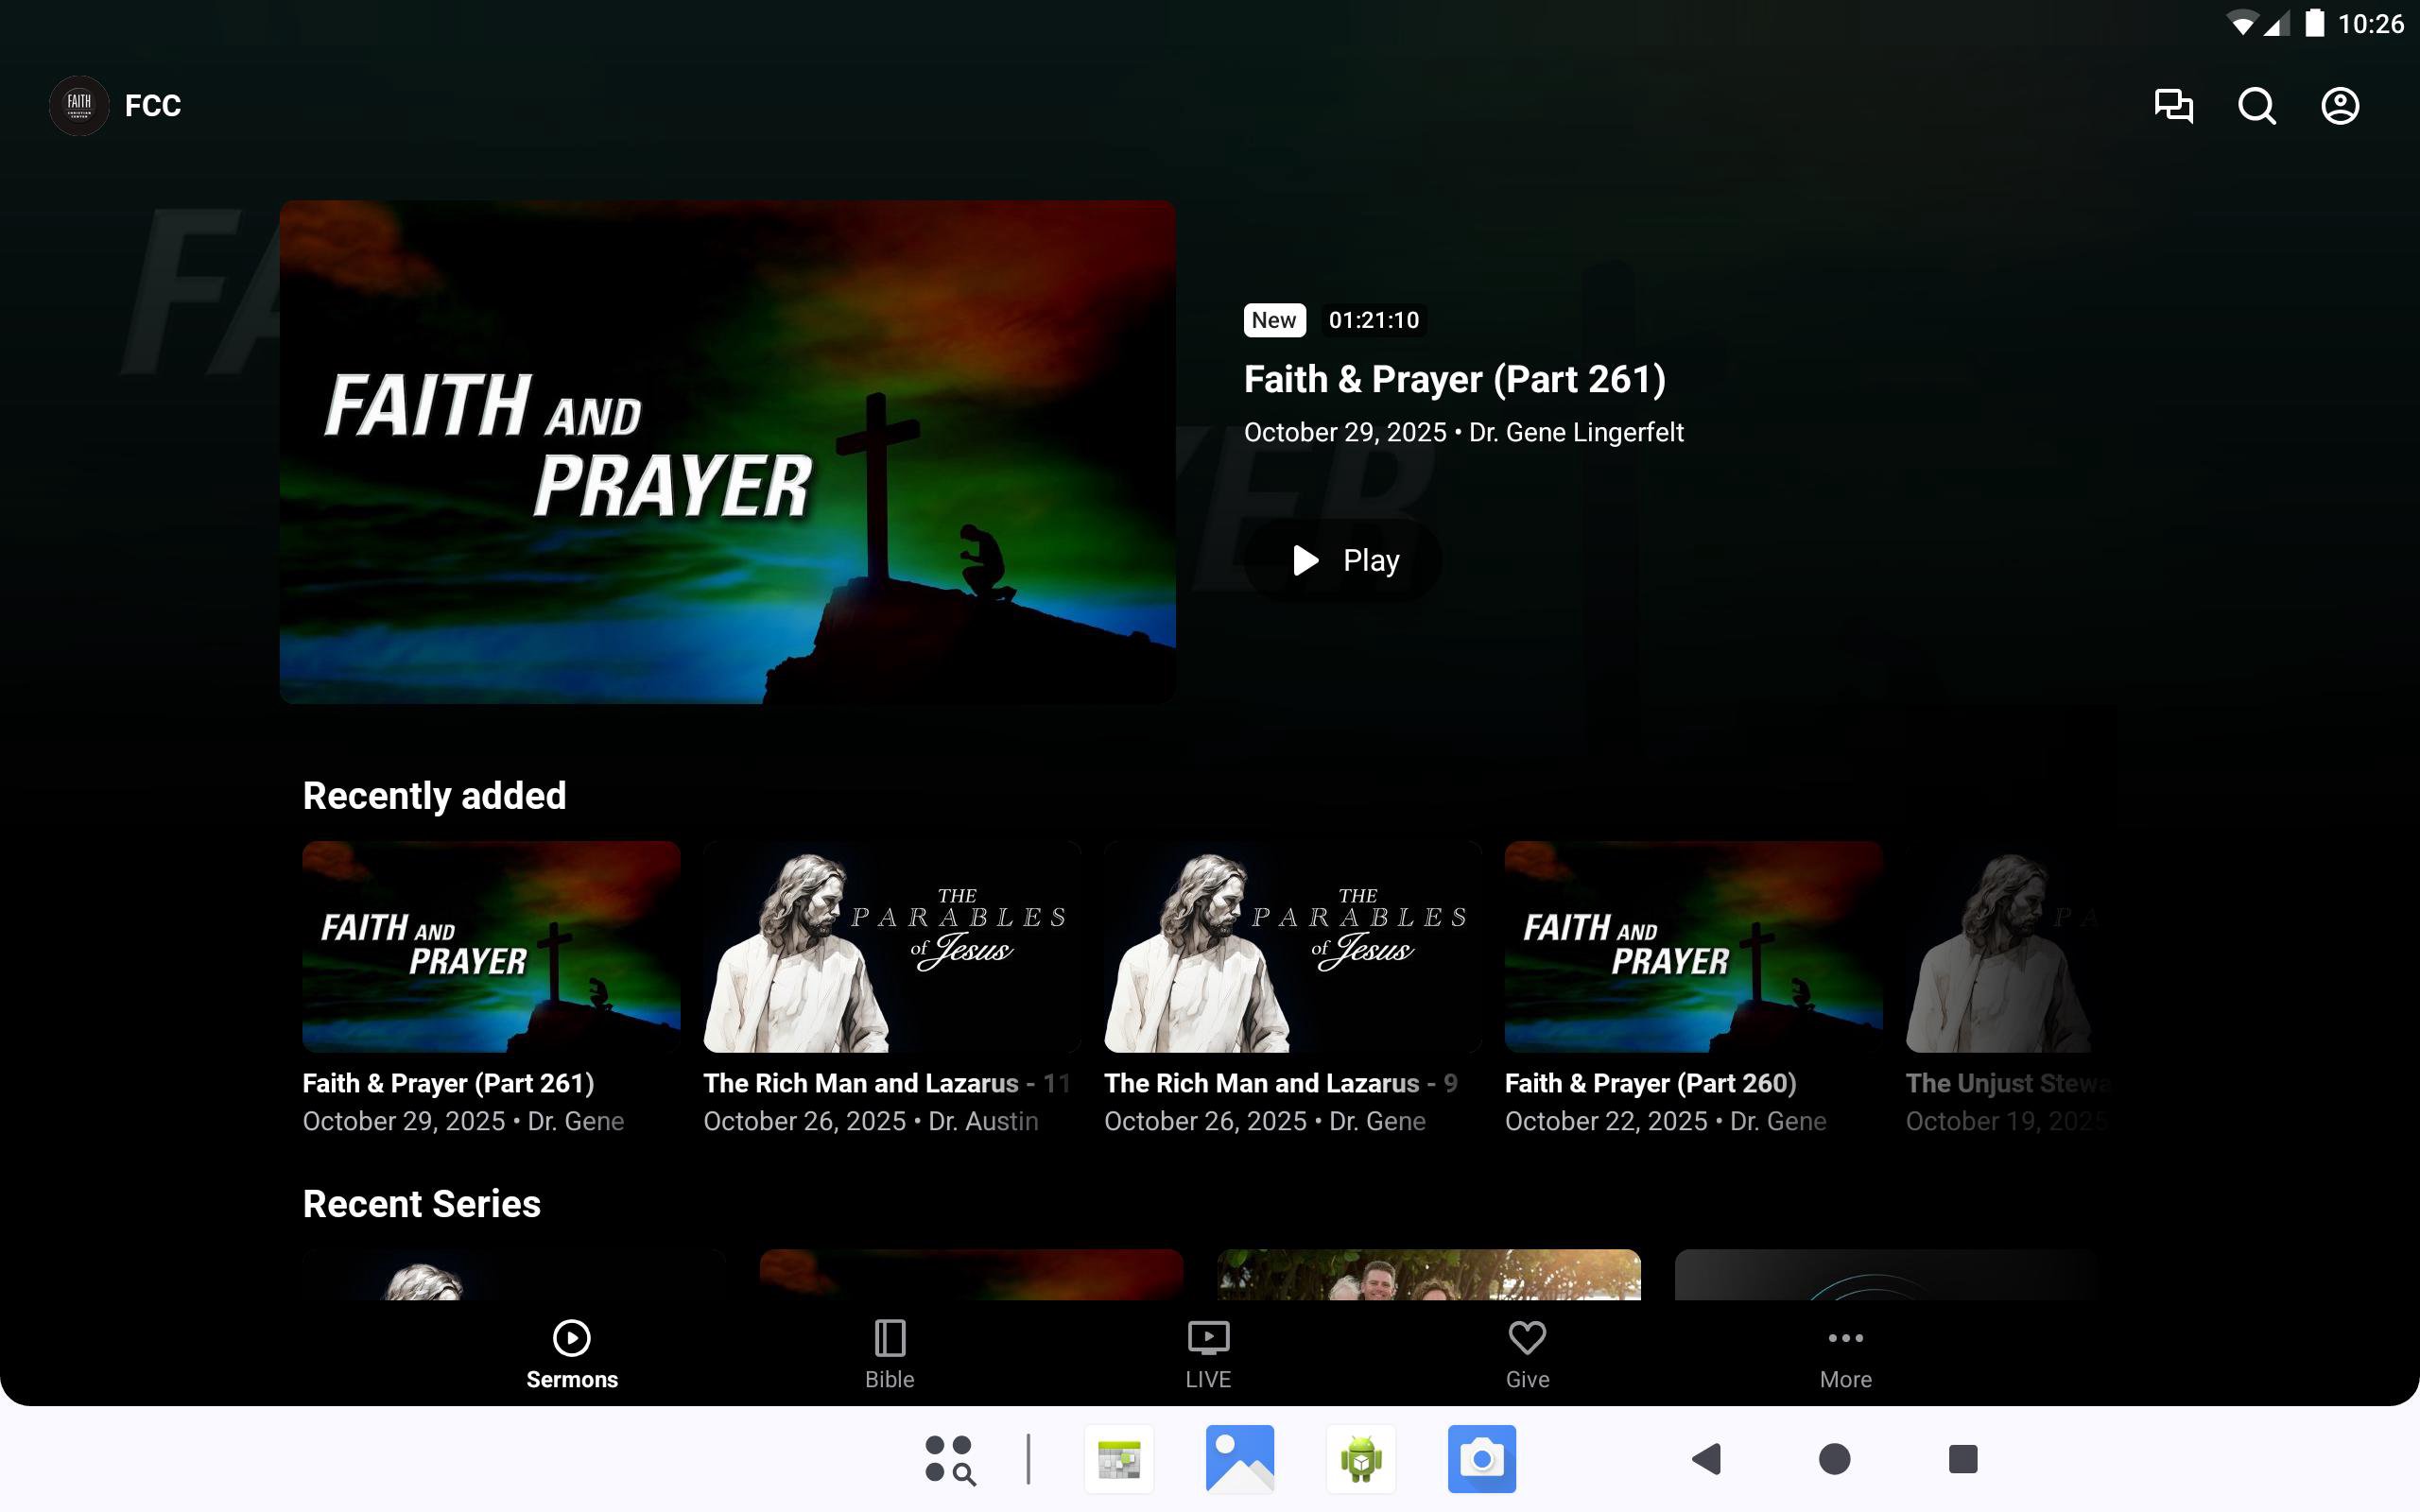Open the camera app in taskbar
This screenshot has height=1512, width=2420.
click(1481, 1458)
